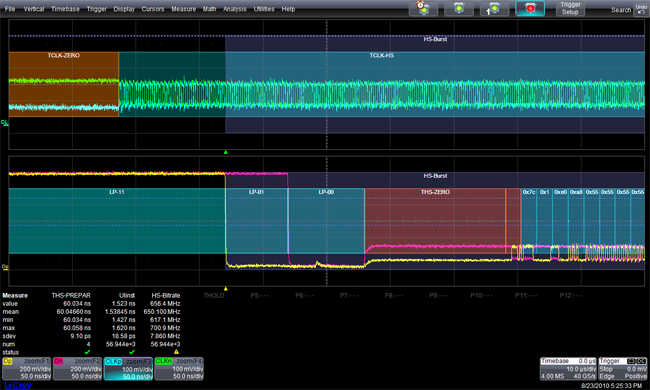Image resolution: width=650 pixels, height=390 pixels.
Task: Open the File menu
Action: [x=10, y=9]
